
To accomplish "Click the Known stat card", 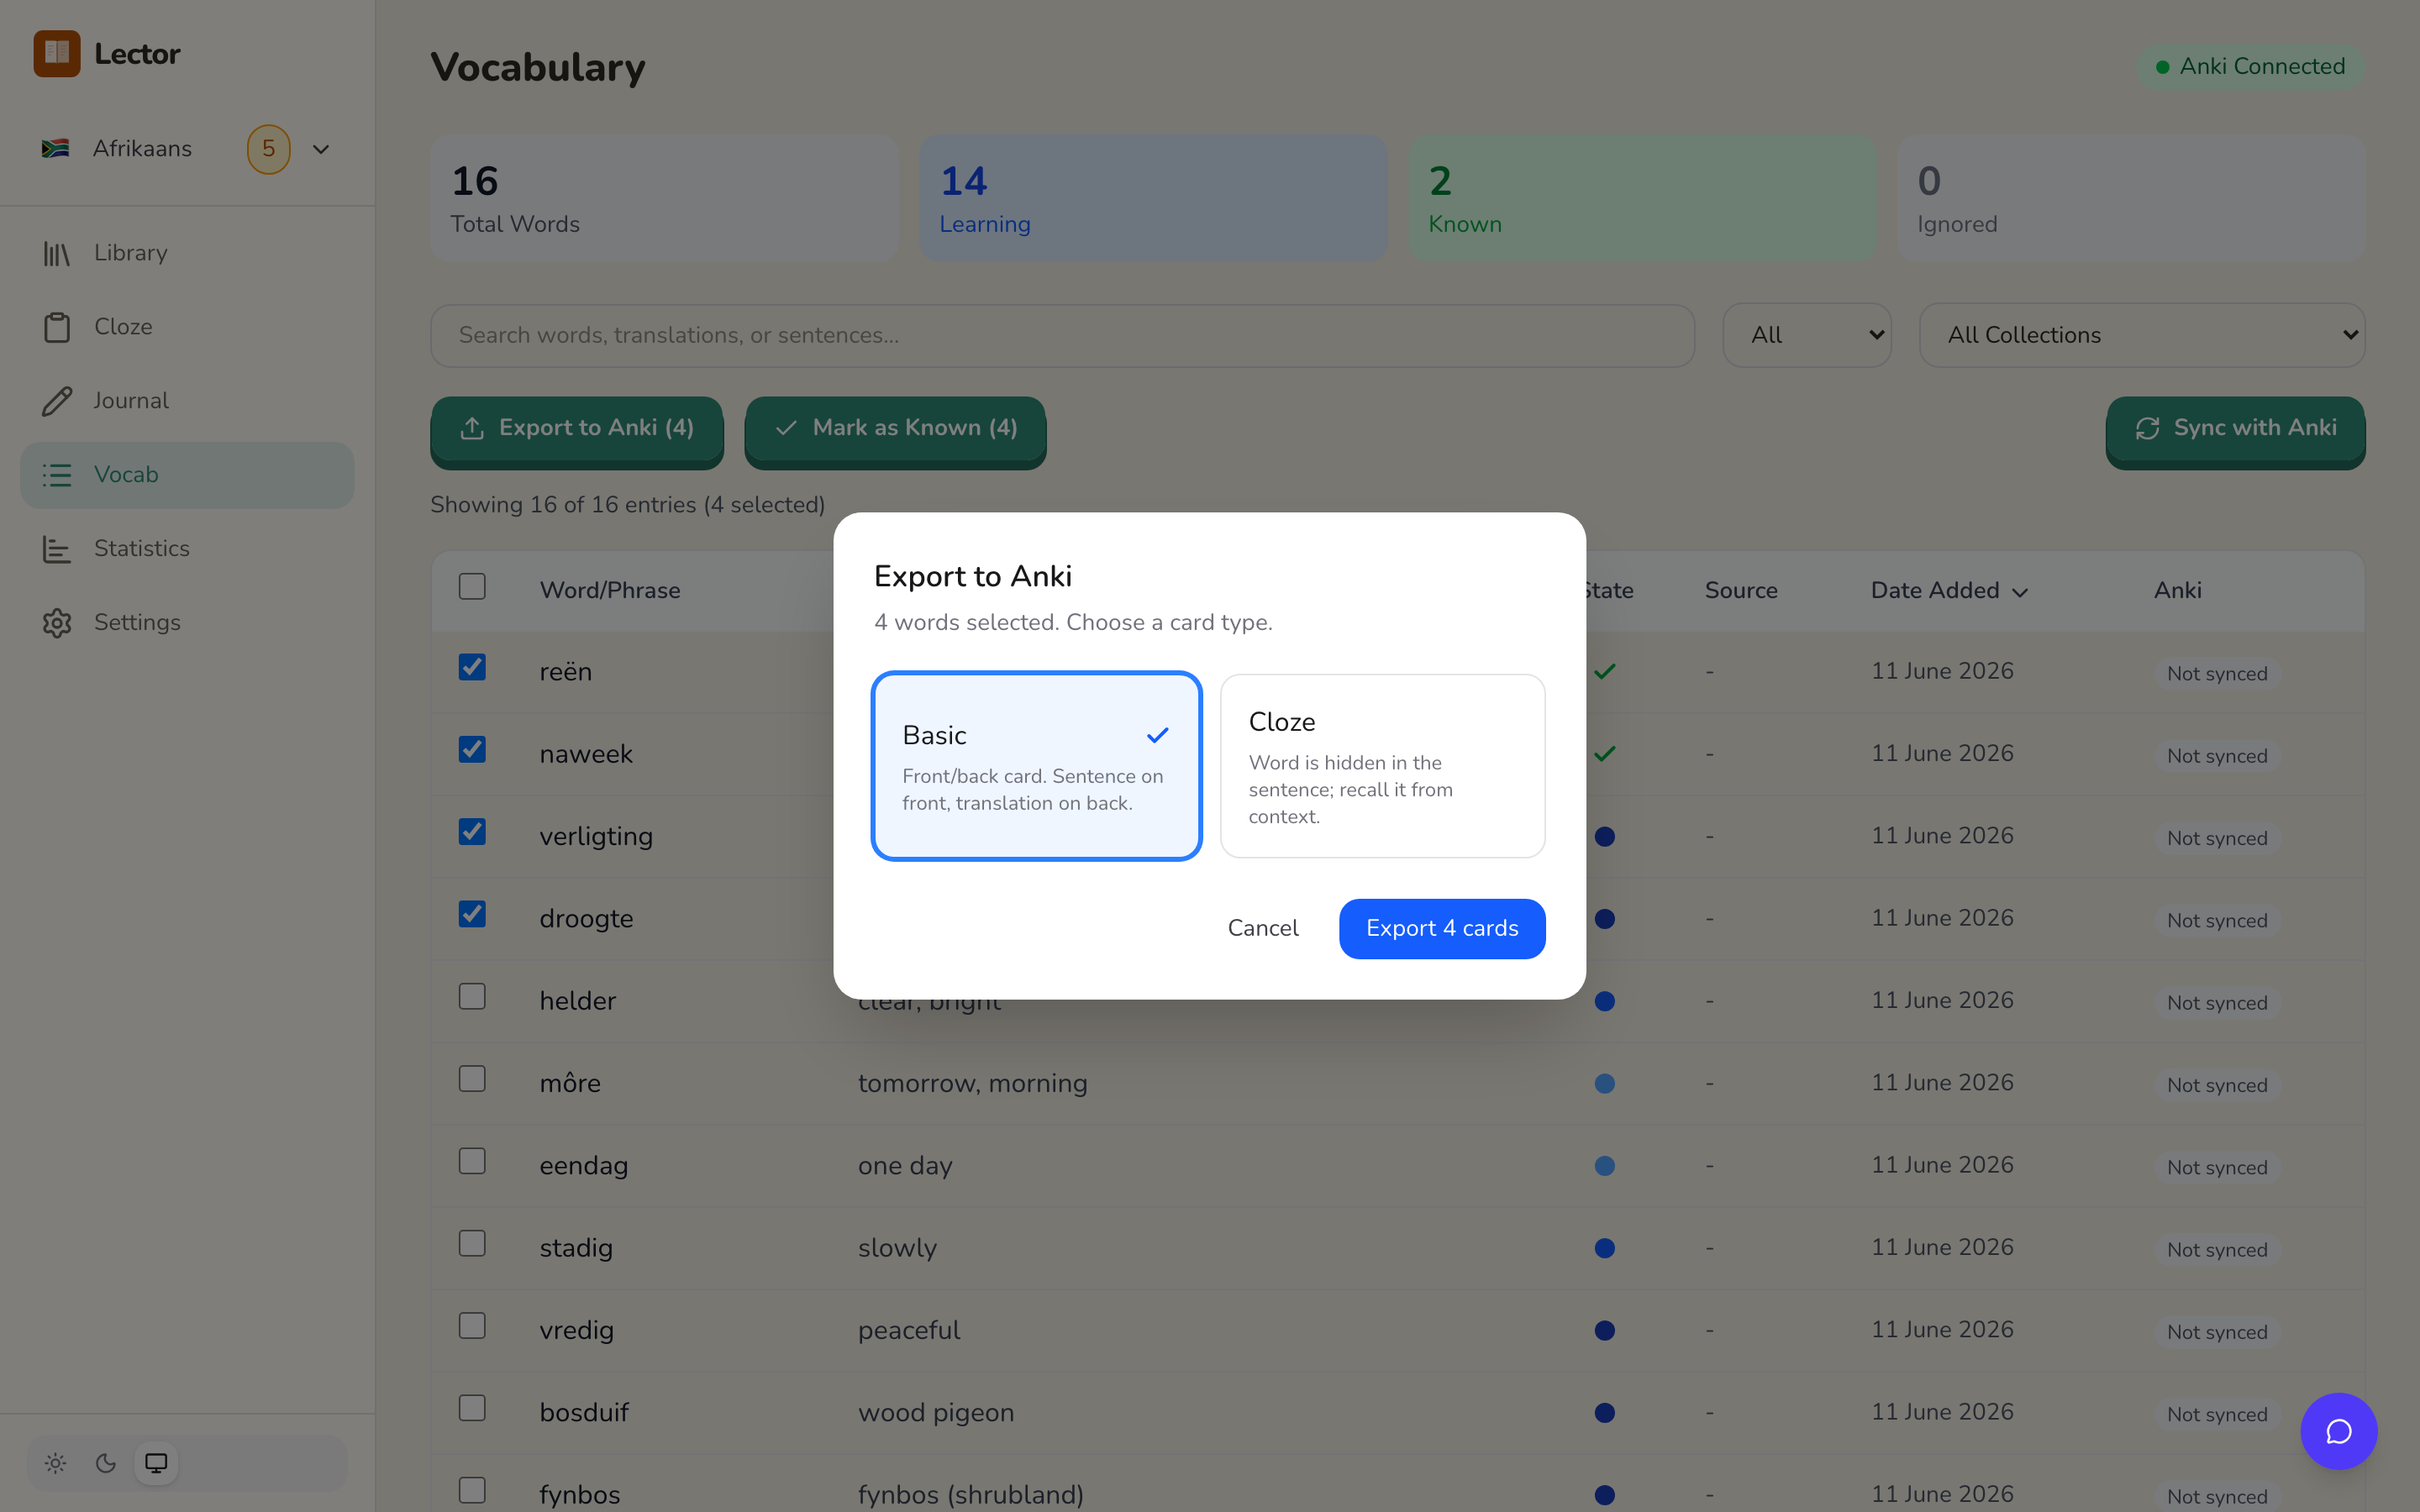I will pyautogui.click(x=1641, y=198).
